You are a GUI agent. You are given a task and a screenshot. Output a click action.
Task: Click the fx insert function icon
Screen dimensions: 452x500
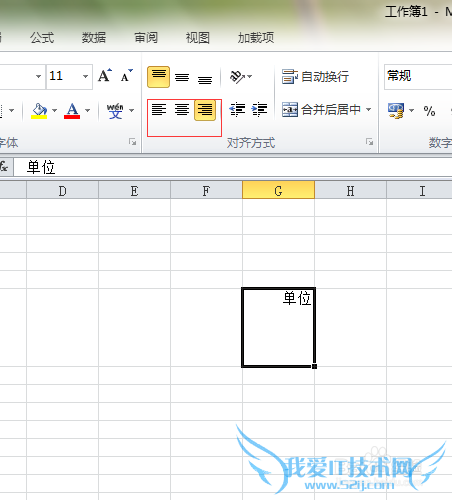[4, 167]
